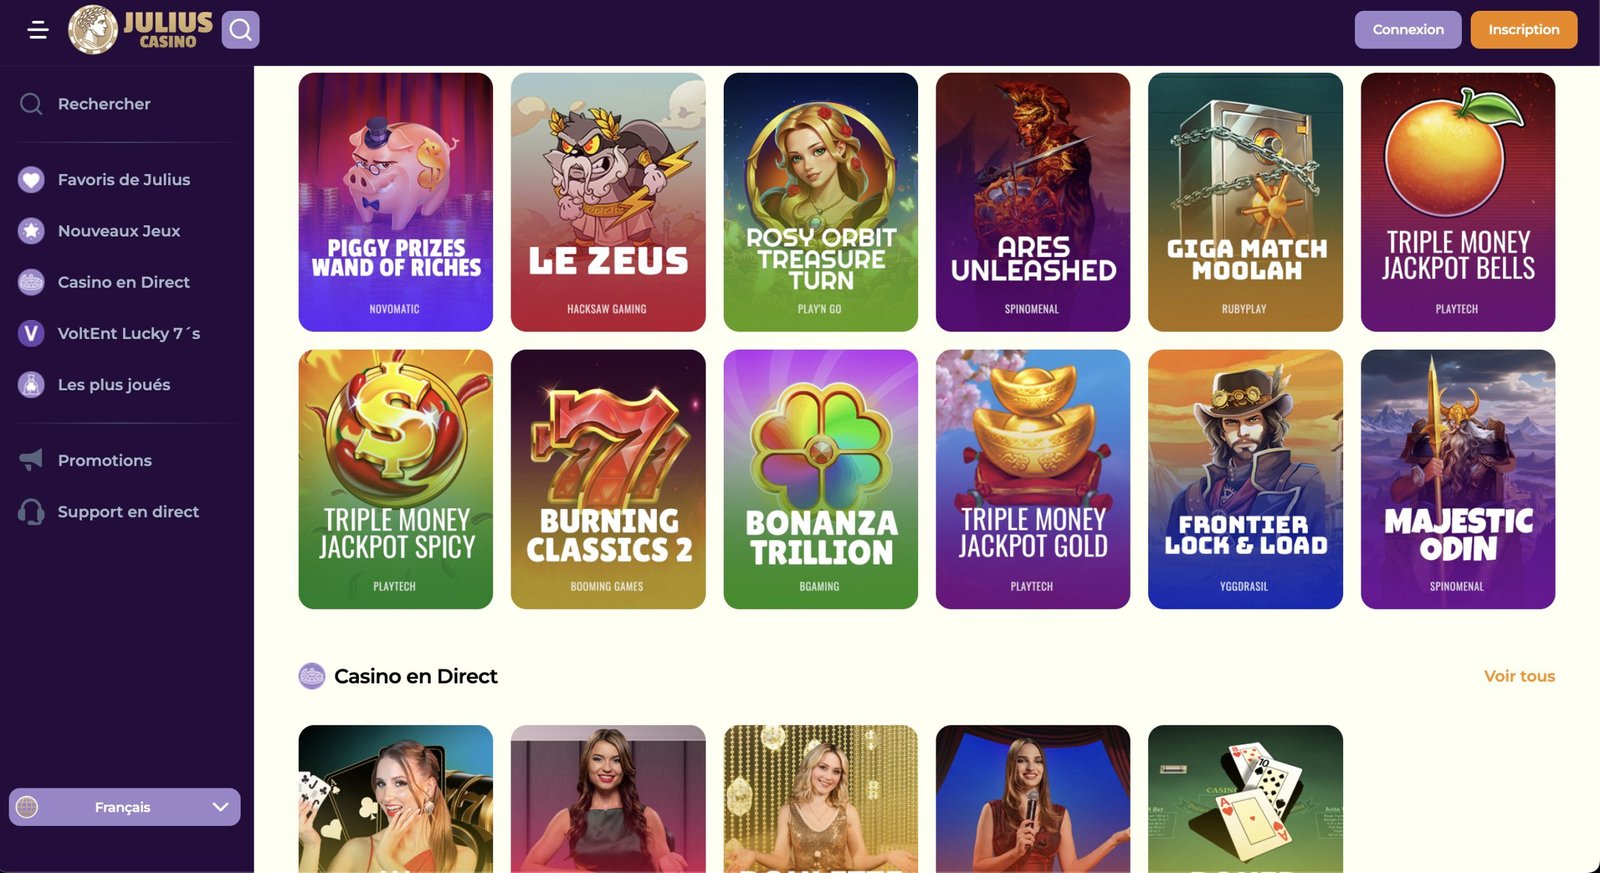Open the Majestic Odin game tile
This screenshot has width=1600, height=873.
click(x=1458, y=479)
